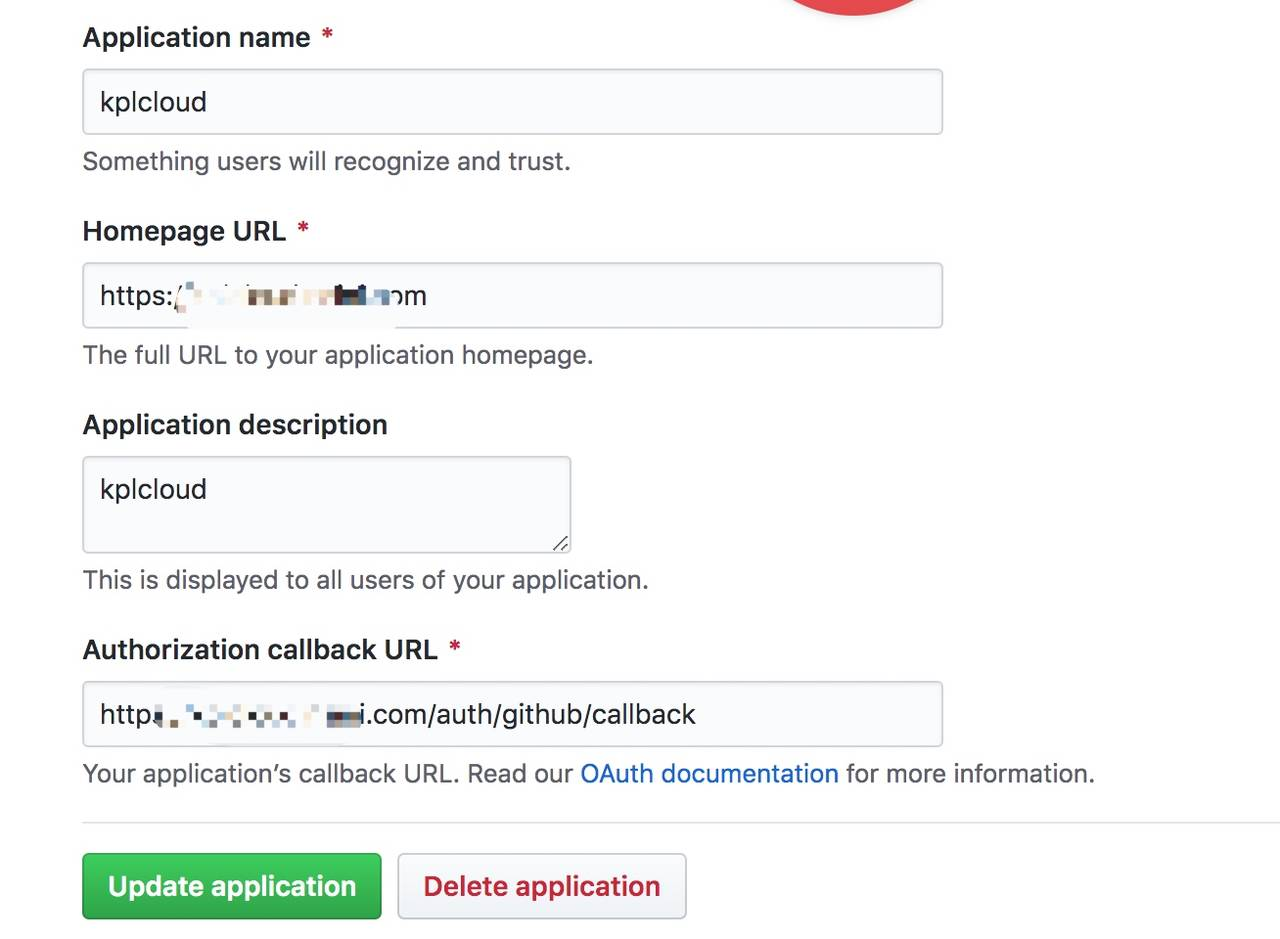
Task: Click the "full URL to your application homepage" hint
Action: (338, 355)
